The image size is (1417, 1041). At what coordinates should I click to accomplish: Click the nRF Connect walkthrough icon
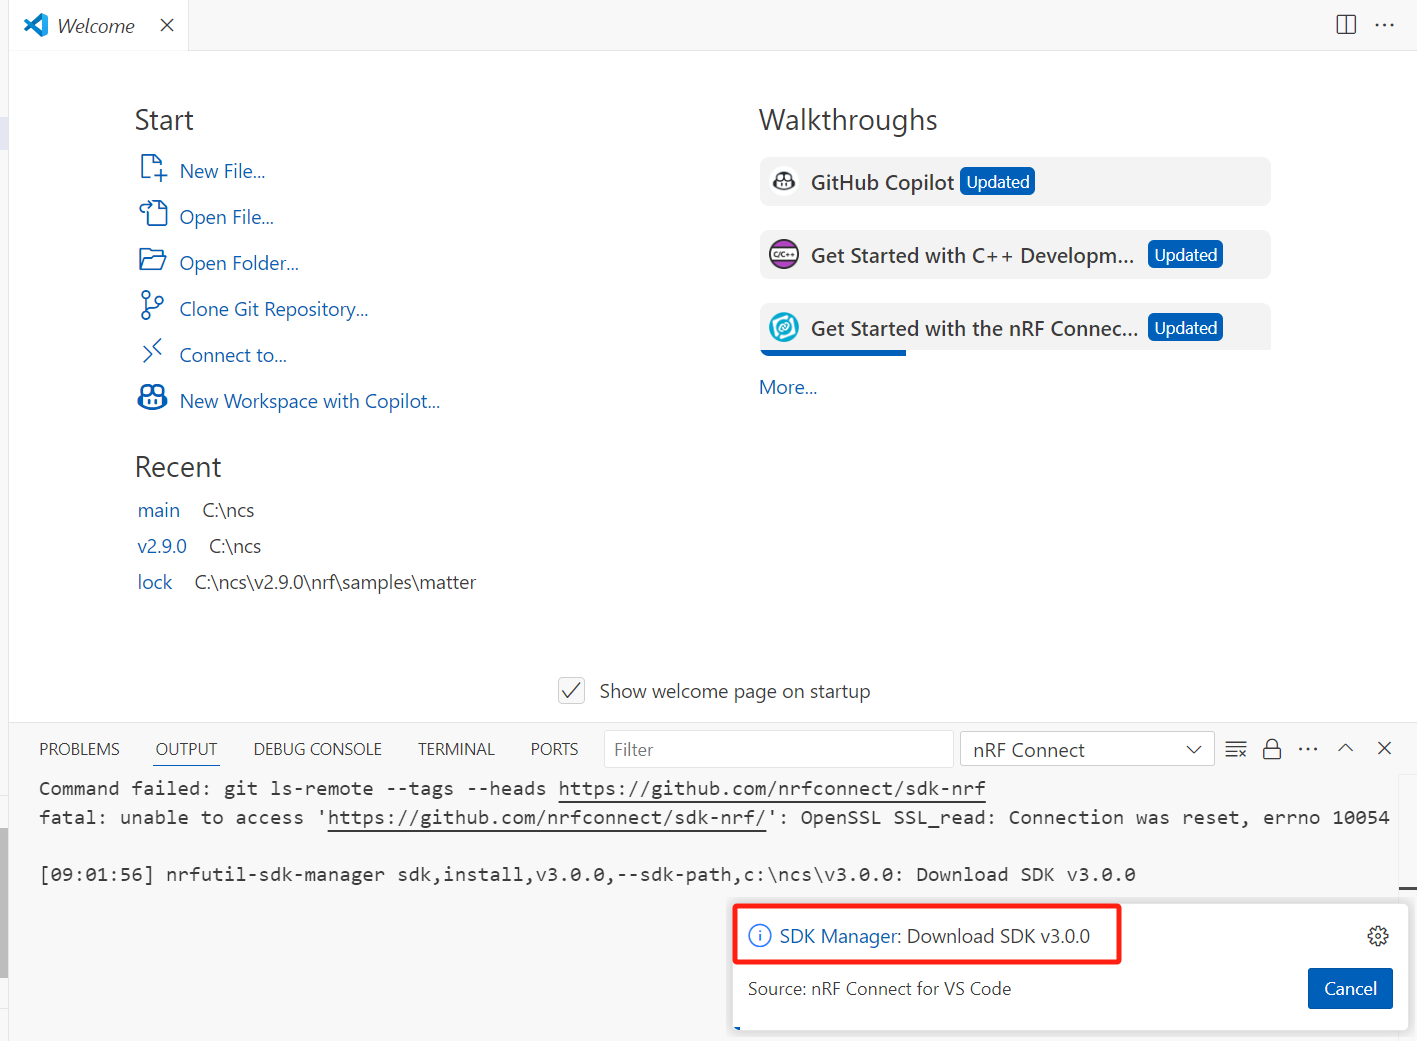[784, 327]
